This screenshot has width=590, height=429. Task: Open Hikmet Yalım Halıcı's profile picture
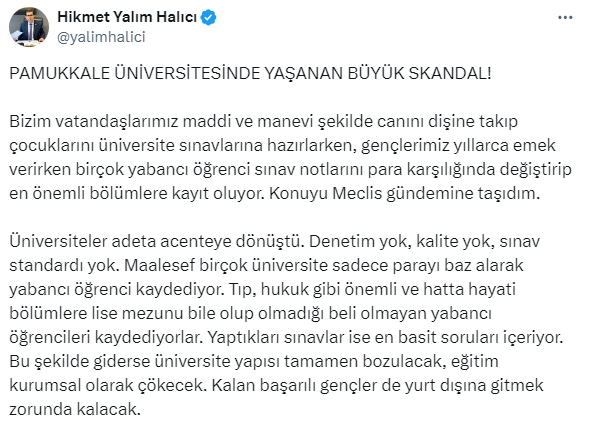point(29,27)
